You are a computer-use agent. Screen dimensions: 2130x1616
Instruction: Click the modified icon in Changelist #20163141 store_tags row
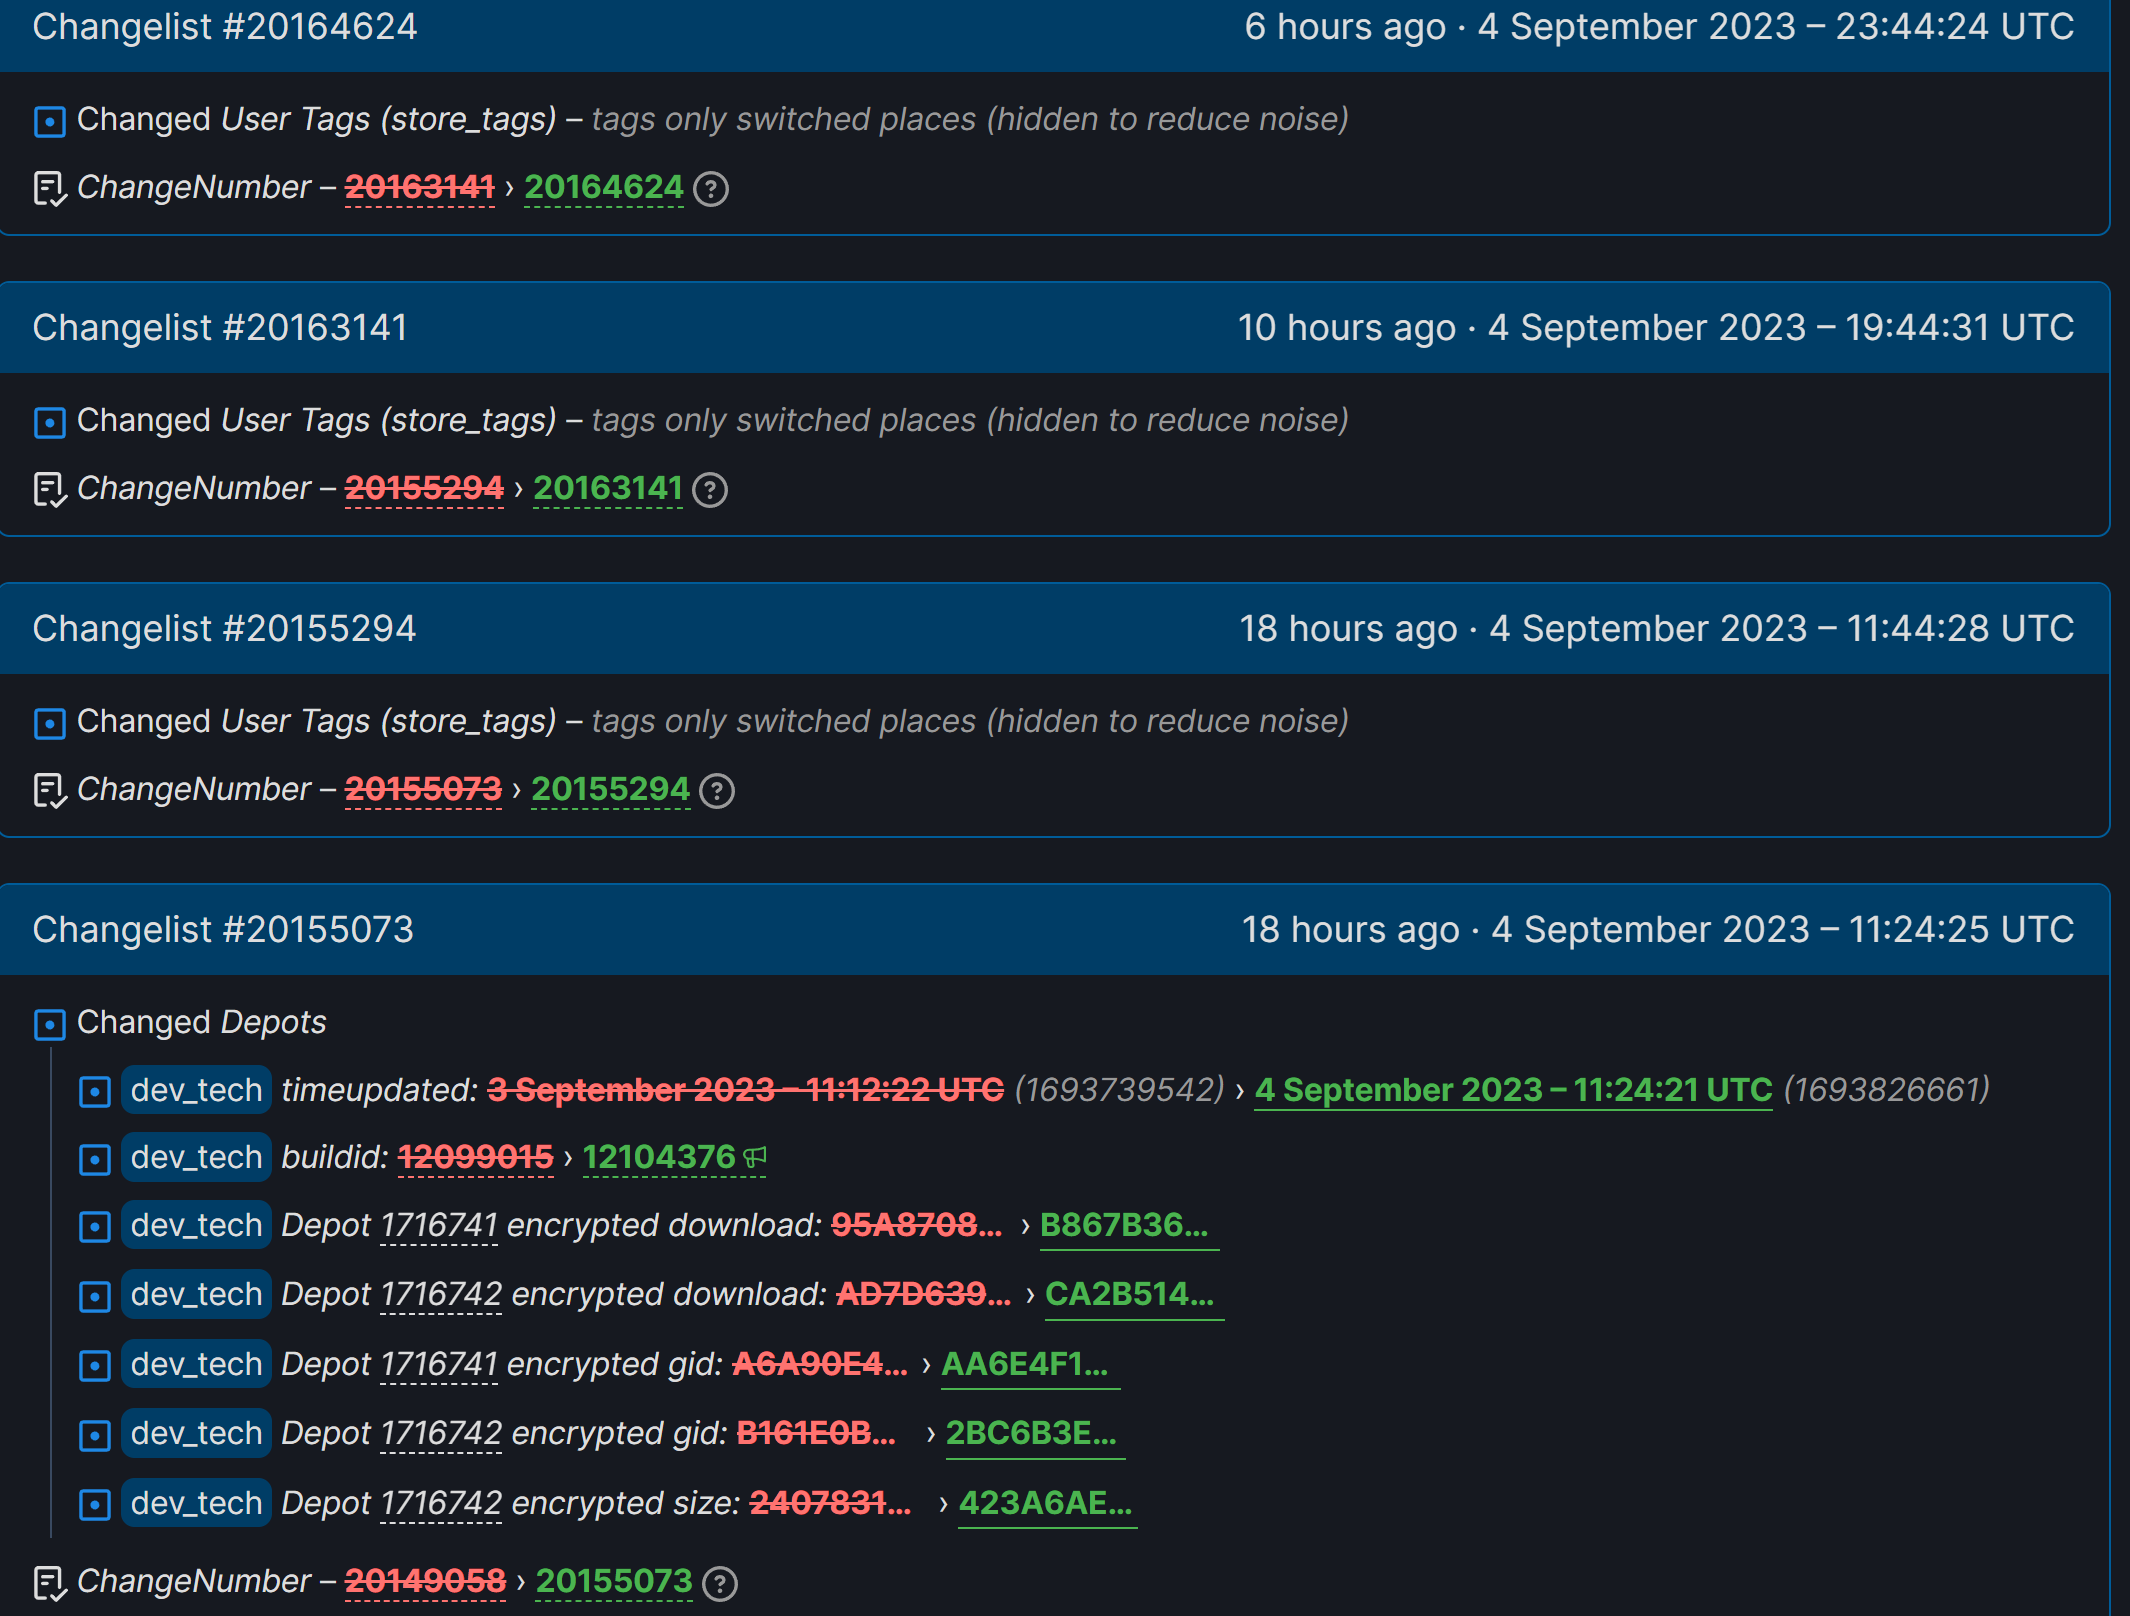[x=49, y=422]
